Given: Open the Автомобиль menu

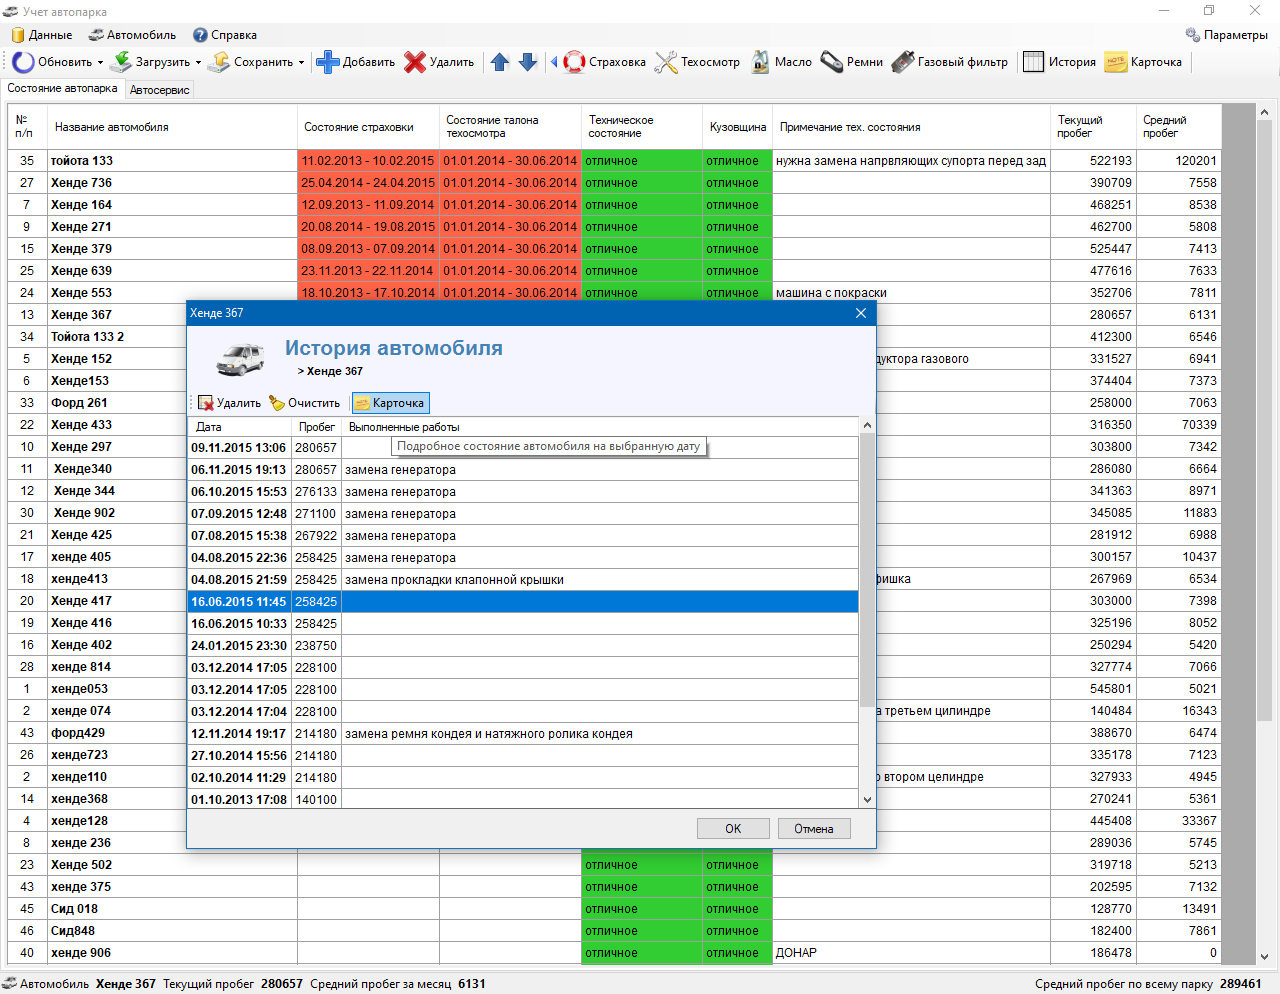Looking at the screenshot, I should pos(132,35).
